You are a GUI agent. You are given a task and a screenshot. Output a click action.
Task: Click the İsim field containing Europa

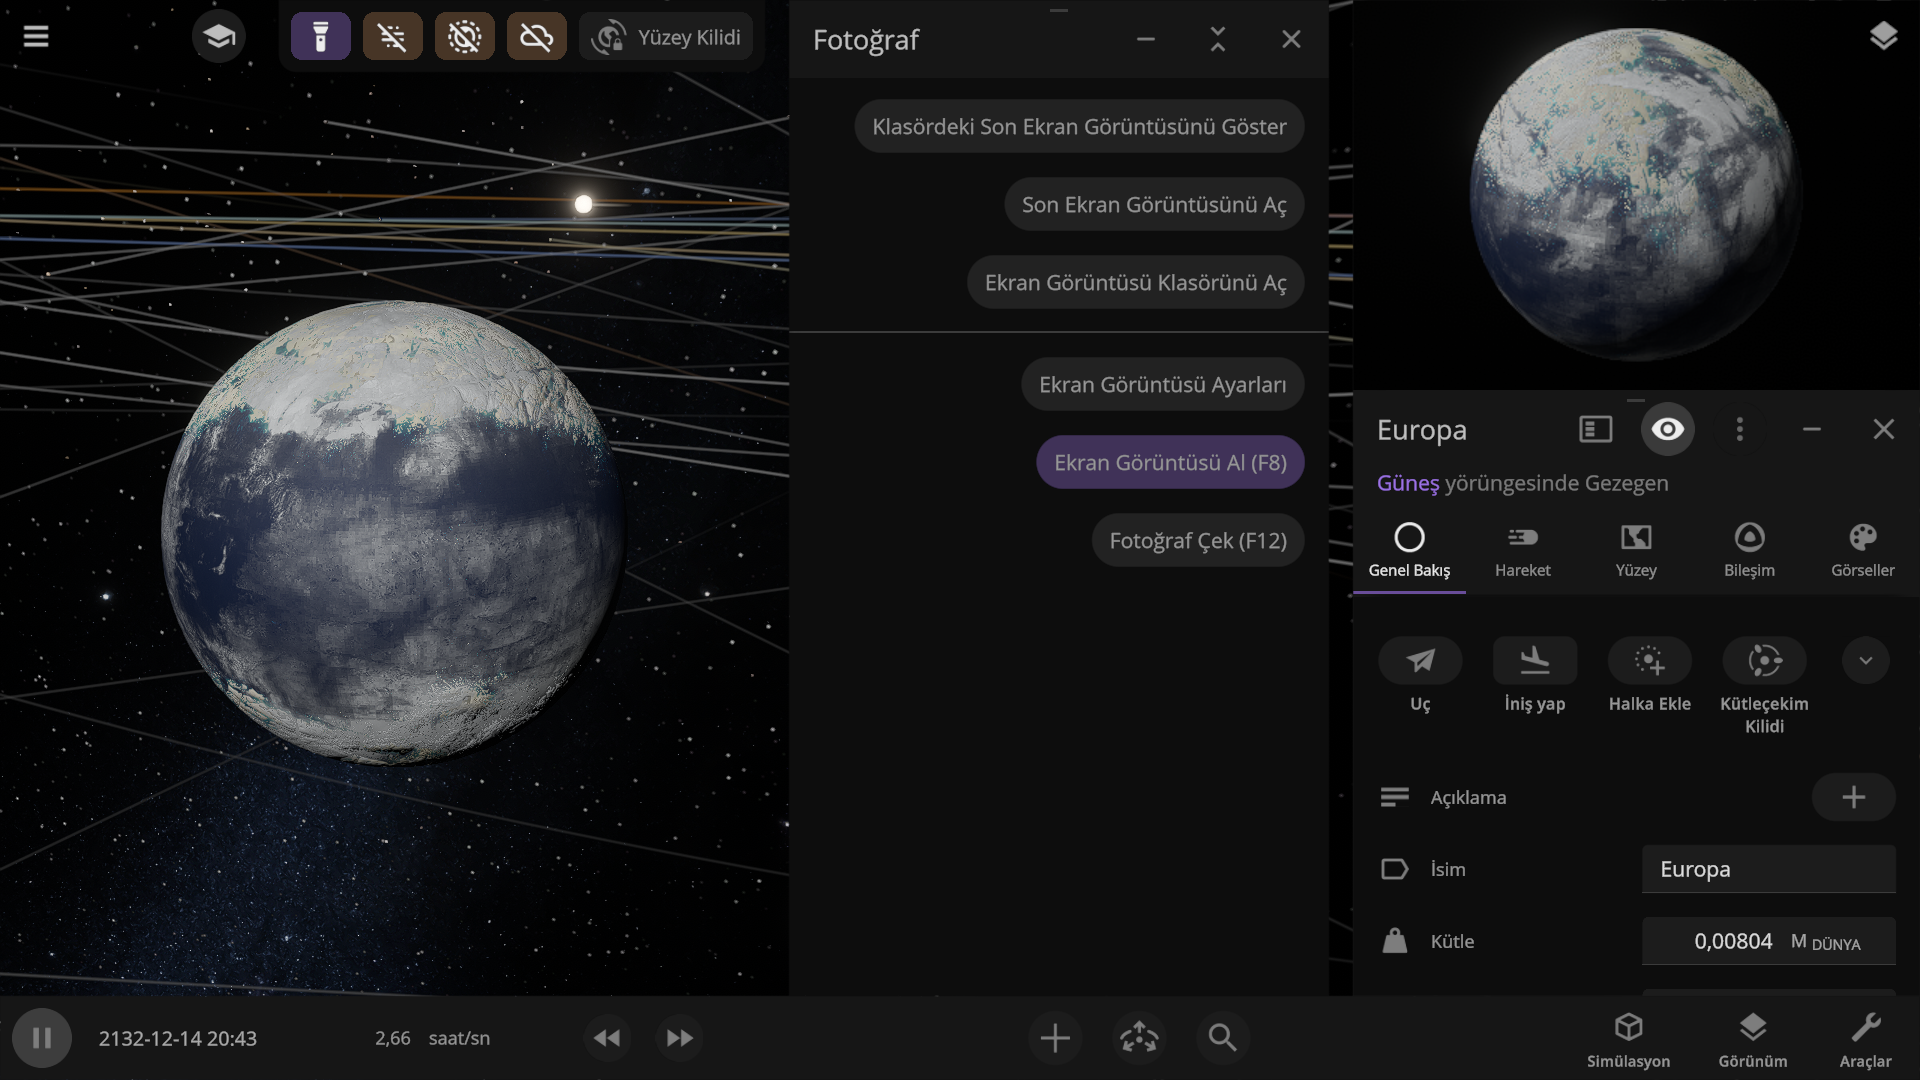[1768, 869]
